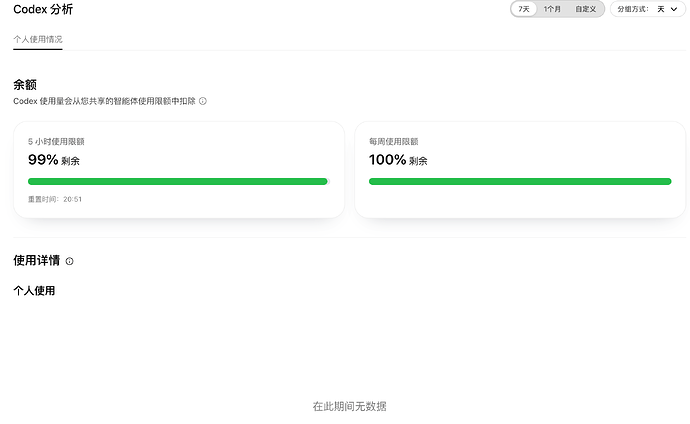
Task: Click the 重置时间: 20:51 label
Action: coord(55,199)
